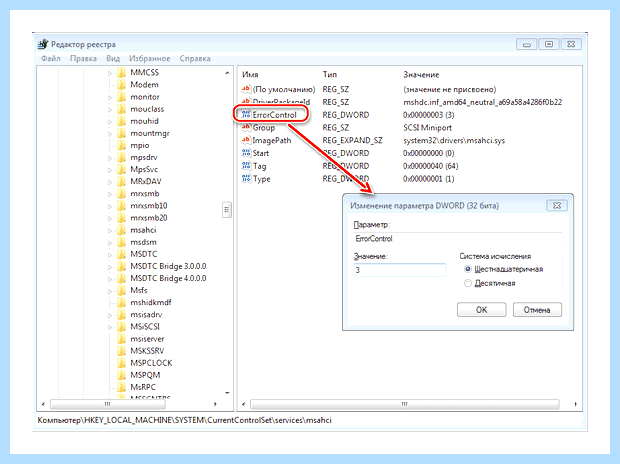Expand the monitor tree node
This screenshot has width=620, height=464.
(110, 97)
